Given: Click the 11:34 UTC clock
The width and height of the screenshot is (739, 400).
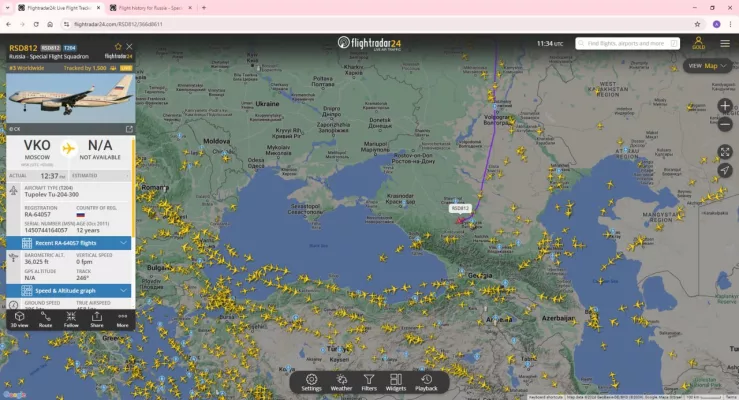Looking at the screenshot, I should (x=550, y=43).
